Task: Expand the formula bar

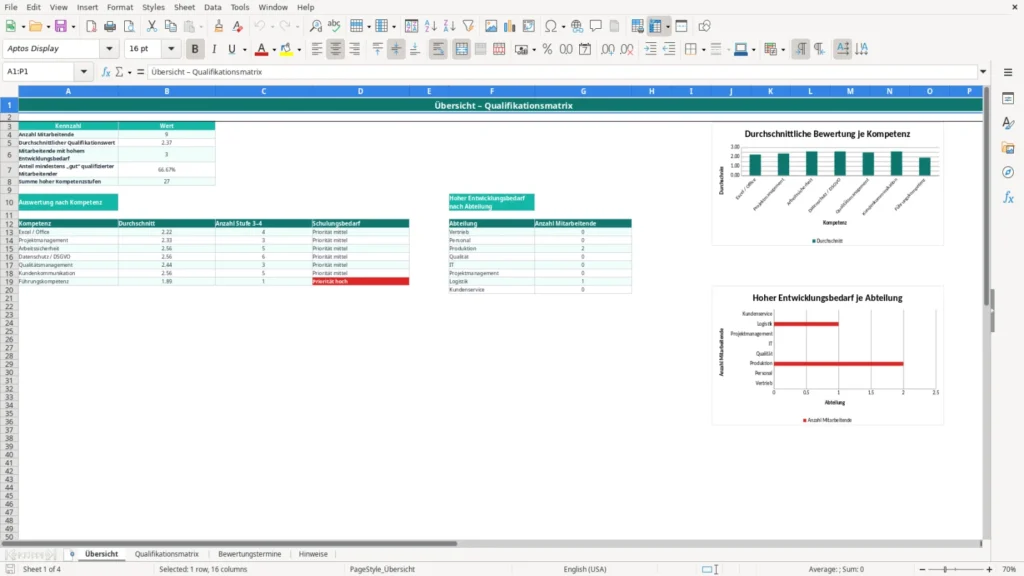Action: point(983,72)
